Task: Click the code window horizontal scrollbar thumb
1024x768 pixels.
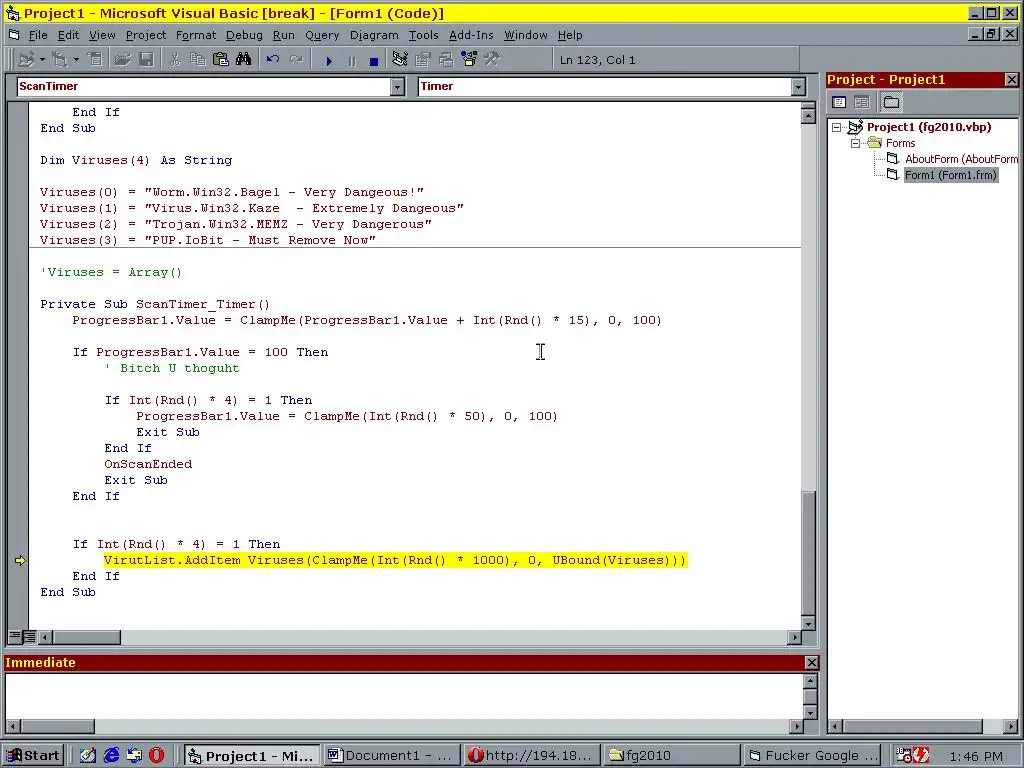Action: click(x=86, y=637)
